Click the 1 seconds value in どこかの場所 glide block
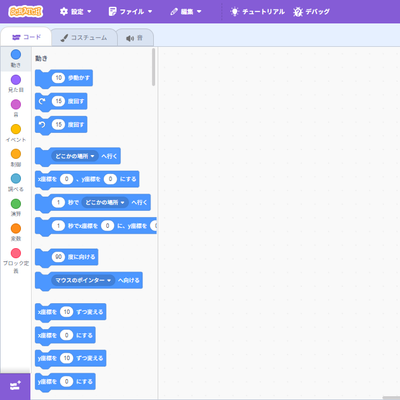Screen dimensions: 400x400 coord(58,202)
